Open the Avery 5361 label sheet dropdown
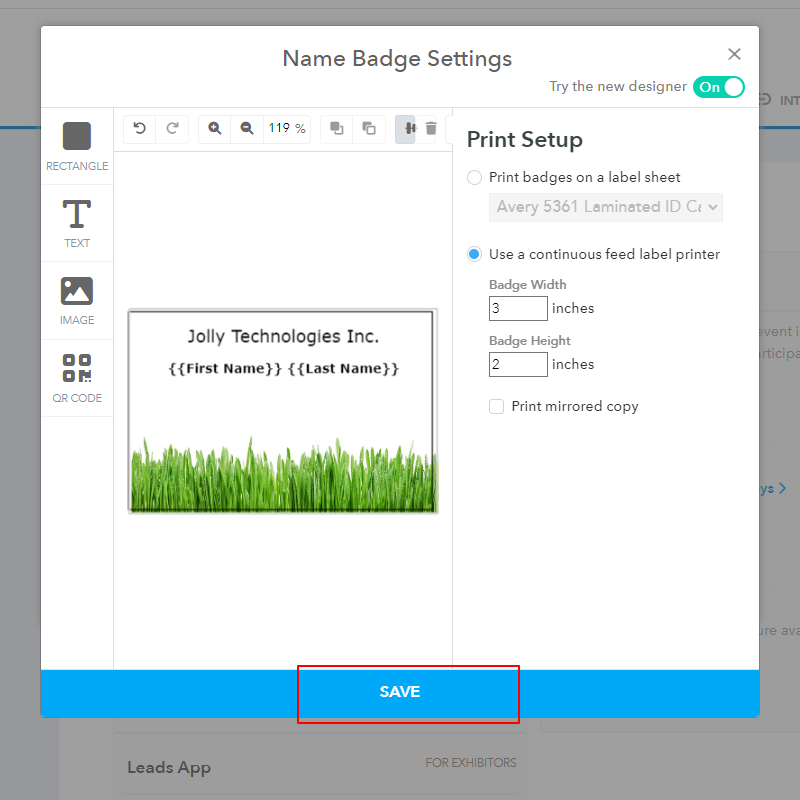This screenshot has height=800, width=800. [606, 207]
